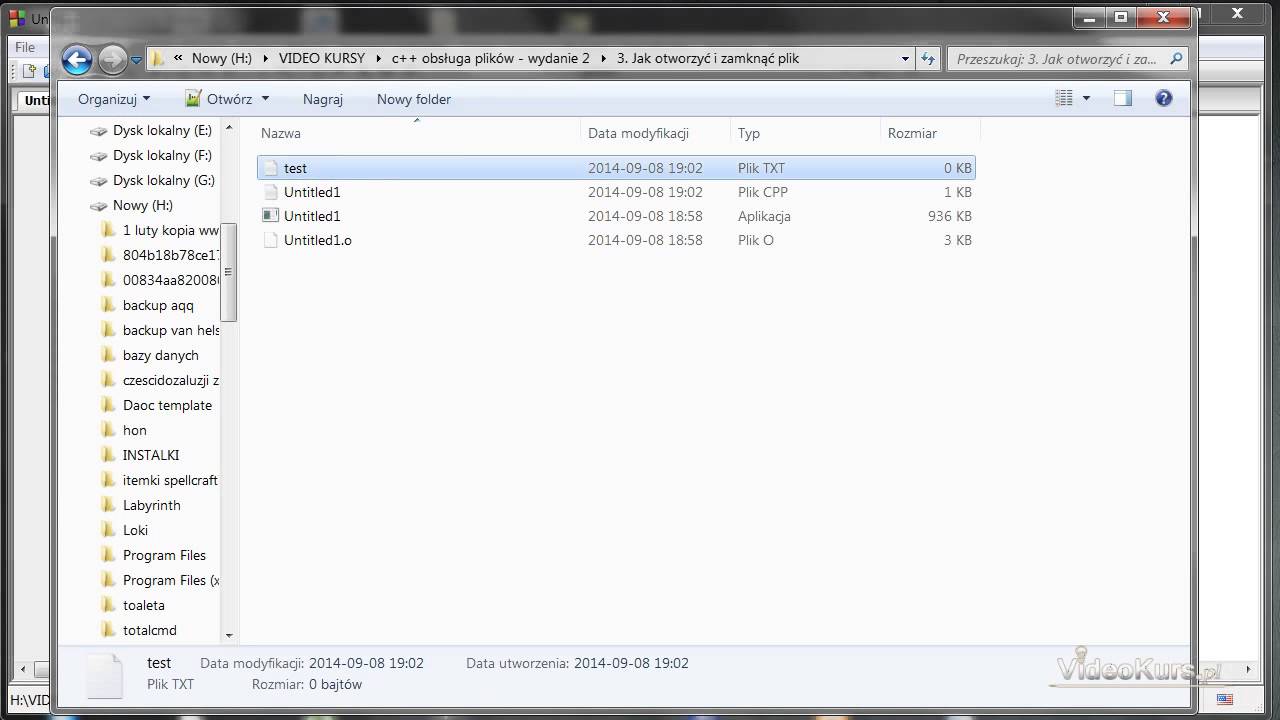Click the Otwórz button
The width and height of the screenshot is (1280, 720).
tap(218, 99)
